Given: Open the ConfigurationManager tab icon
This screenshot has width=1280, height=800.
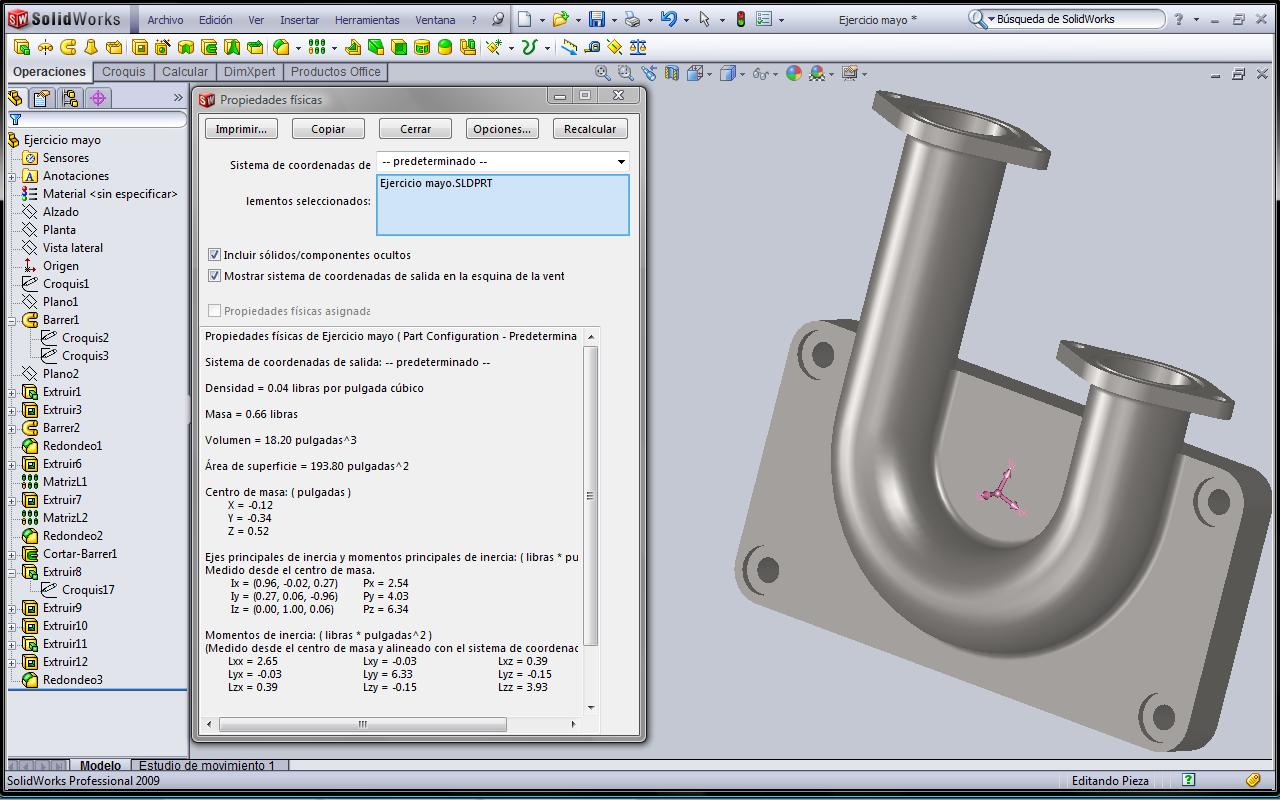Looking at the screenshot, I should 69,98.
